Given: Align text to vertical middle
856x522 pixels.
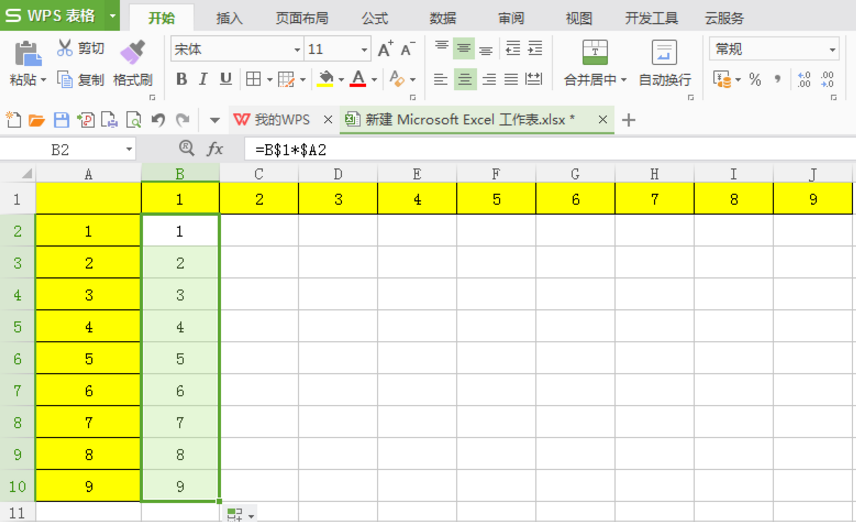Looking at the screenshot, I should pos(464,49).
